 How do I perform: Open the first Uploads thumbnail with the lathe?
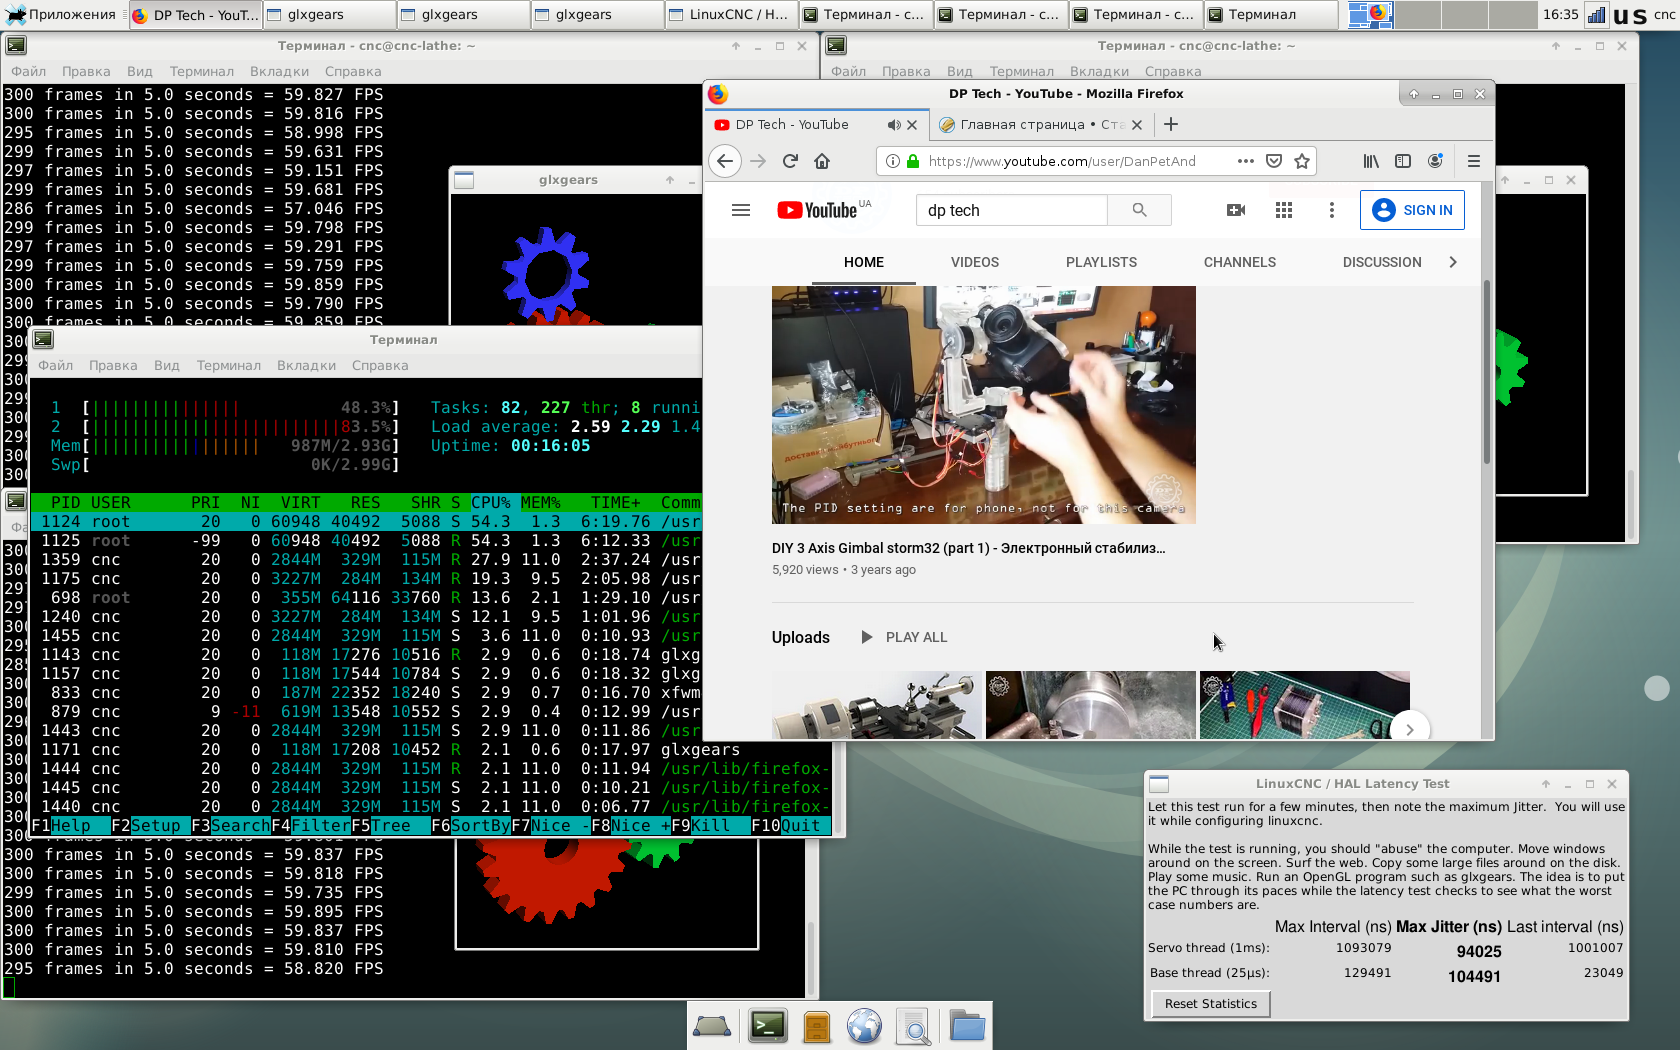[877, 705]
